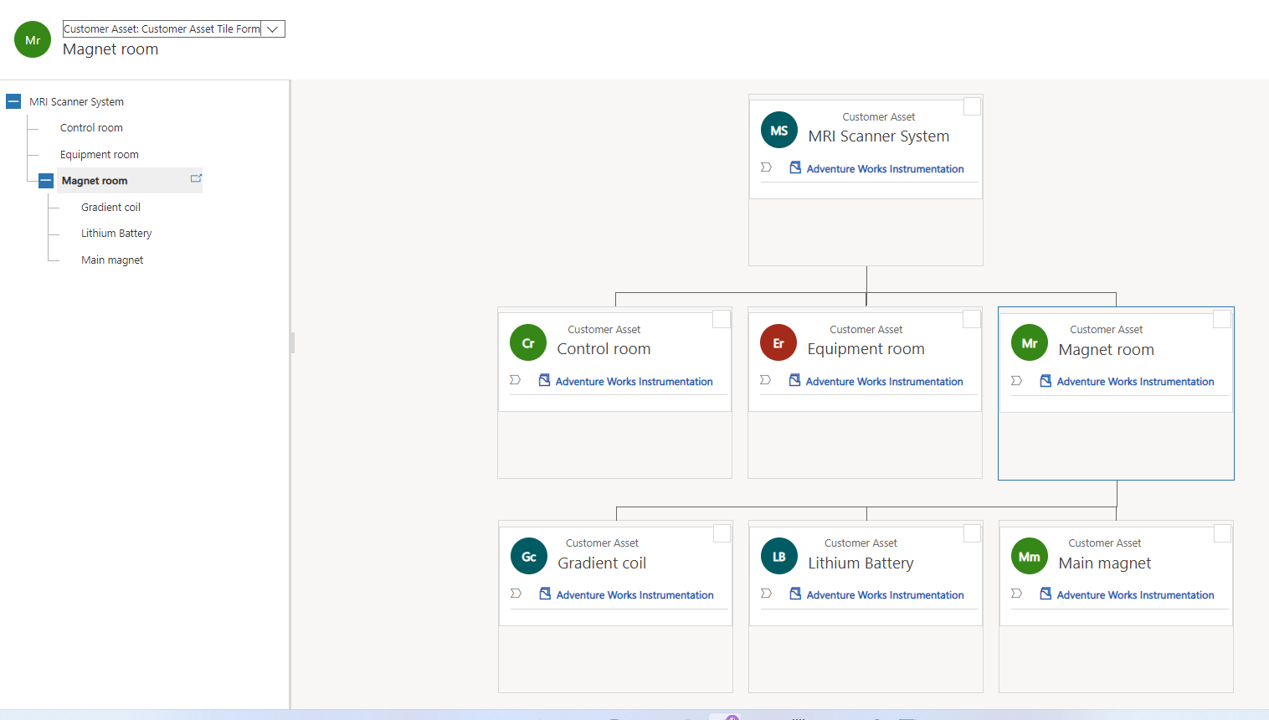This screenshot has width=1269, height=720.
Task: Click the Mr avatar in the header
Action: pos(32,40)
